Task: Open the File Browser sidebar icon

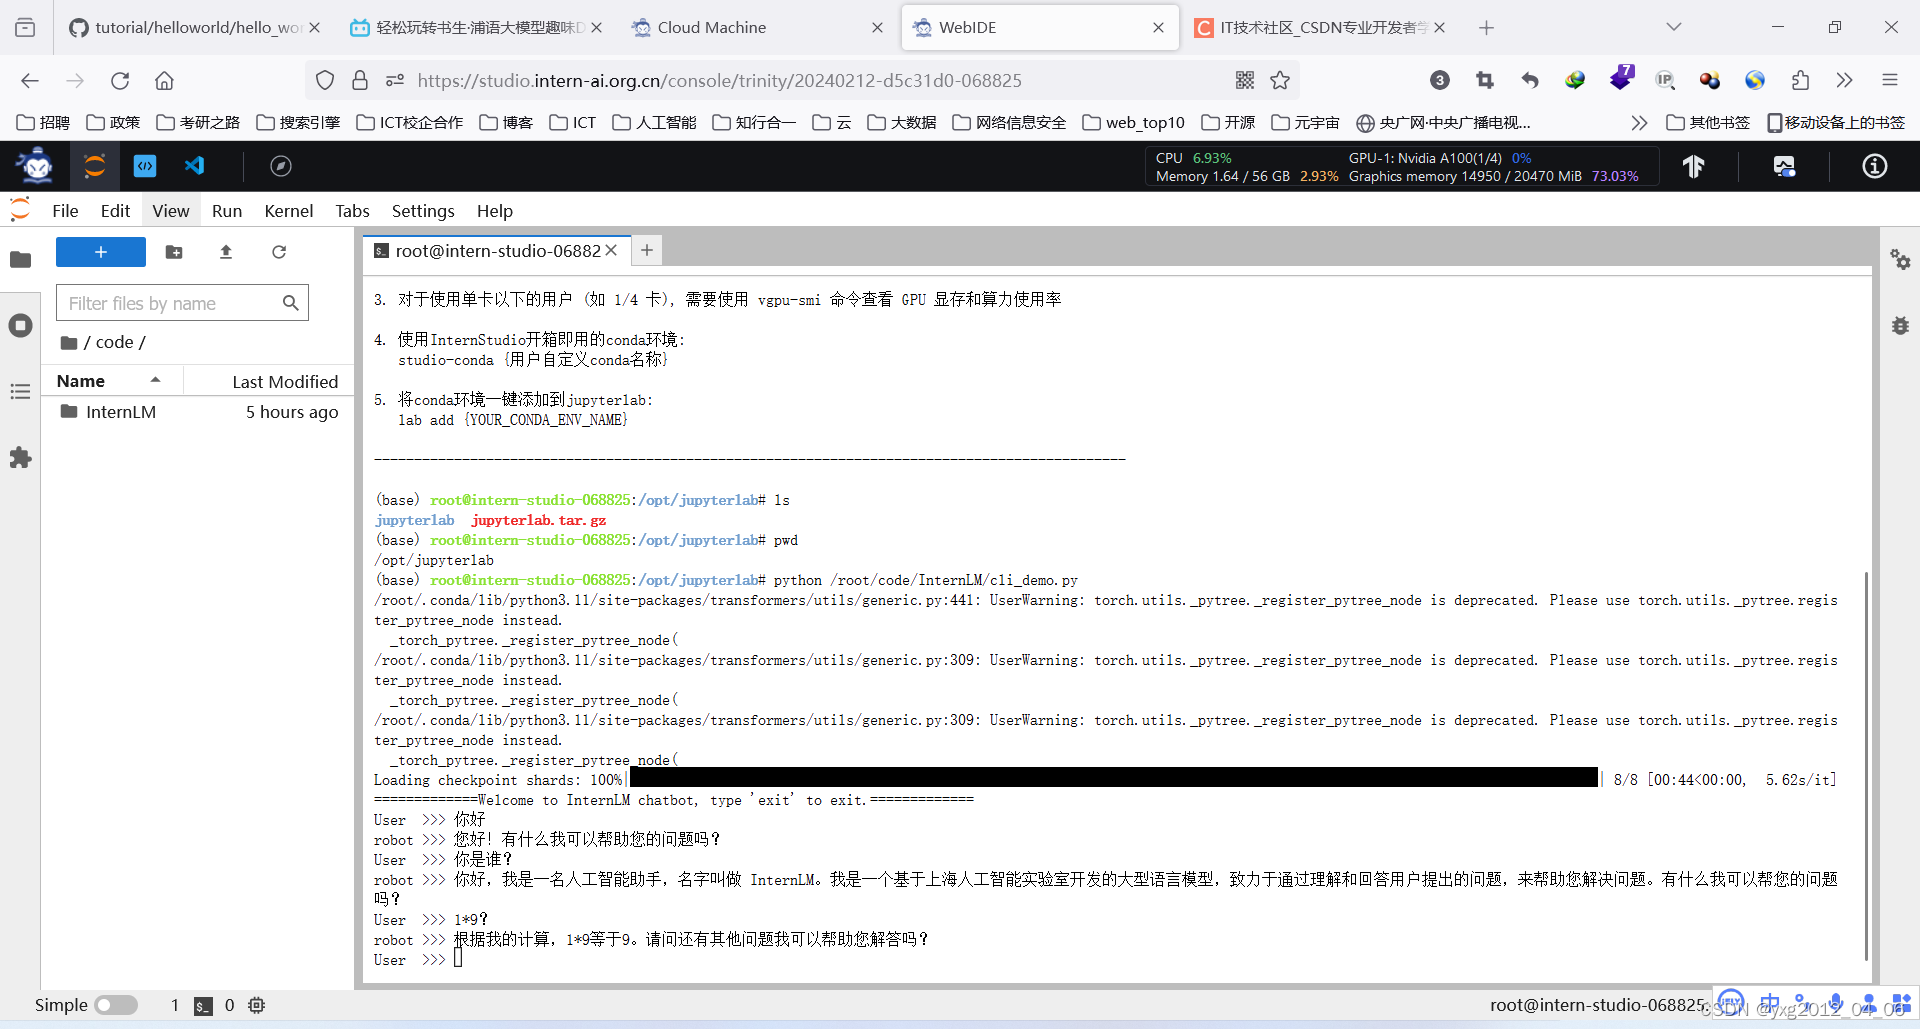Action: 20,260
